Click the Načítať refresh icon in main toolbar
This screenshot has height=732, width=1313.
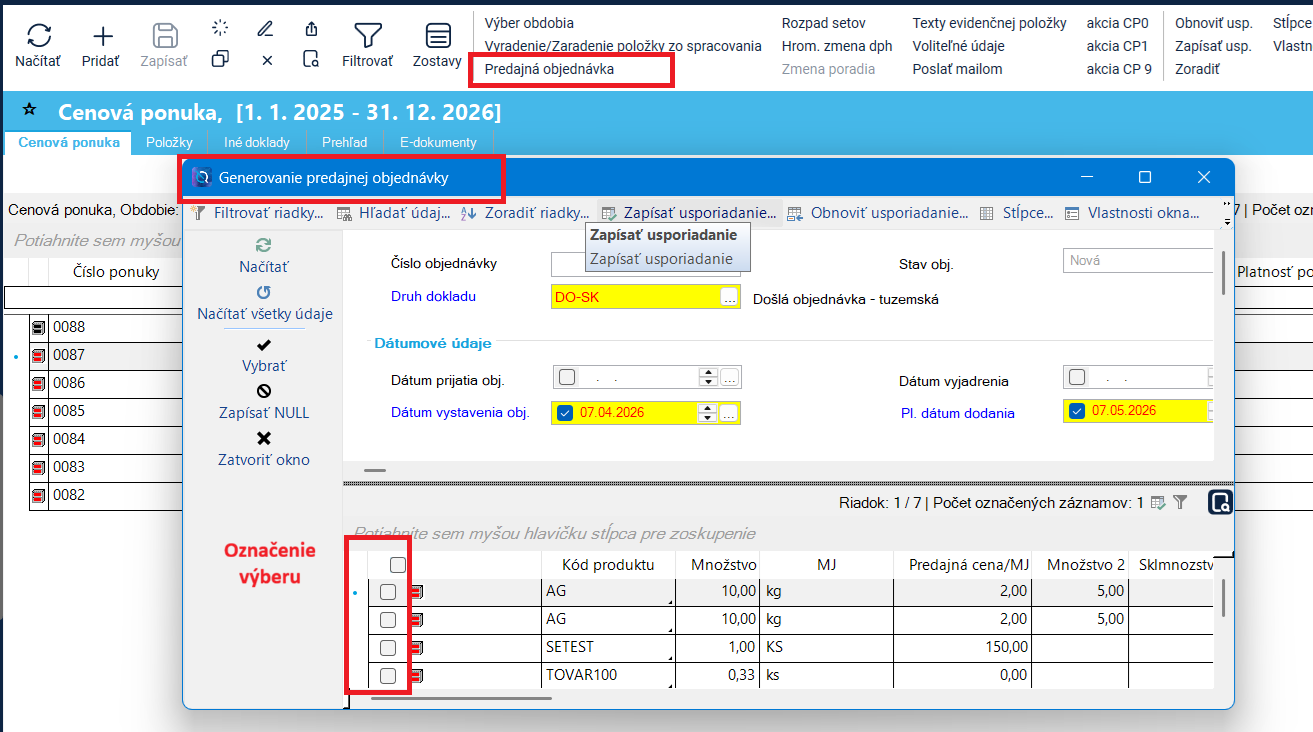[38, 37]
